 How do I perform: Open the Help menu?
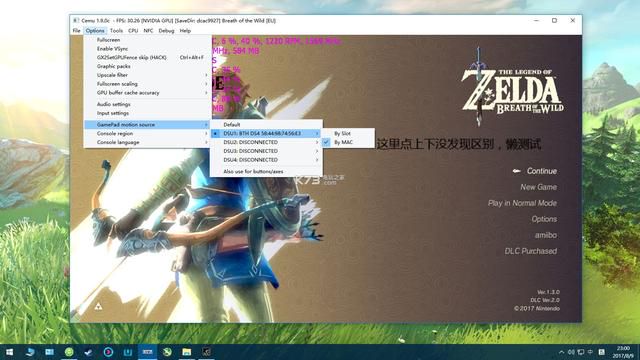click(x=185, y=31)
